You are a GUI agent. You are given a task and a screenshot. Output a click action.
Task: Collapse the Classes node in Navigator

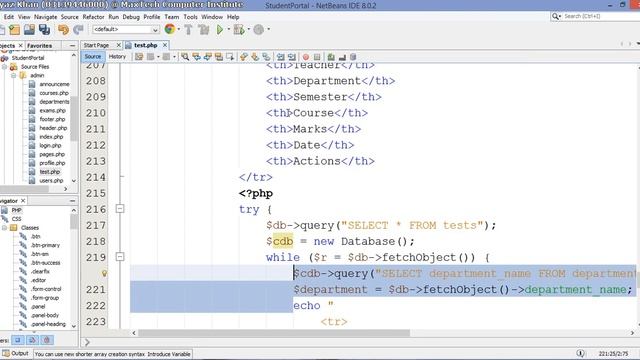click(5, 228)
